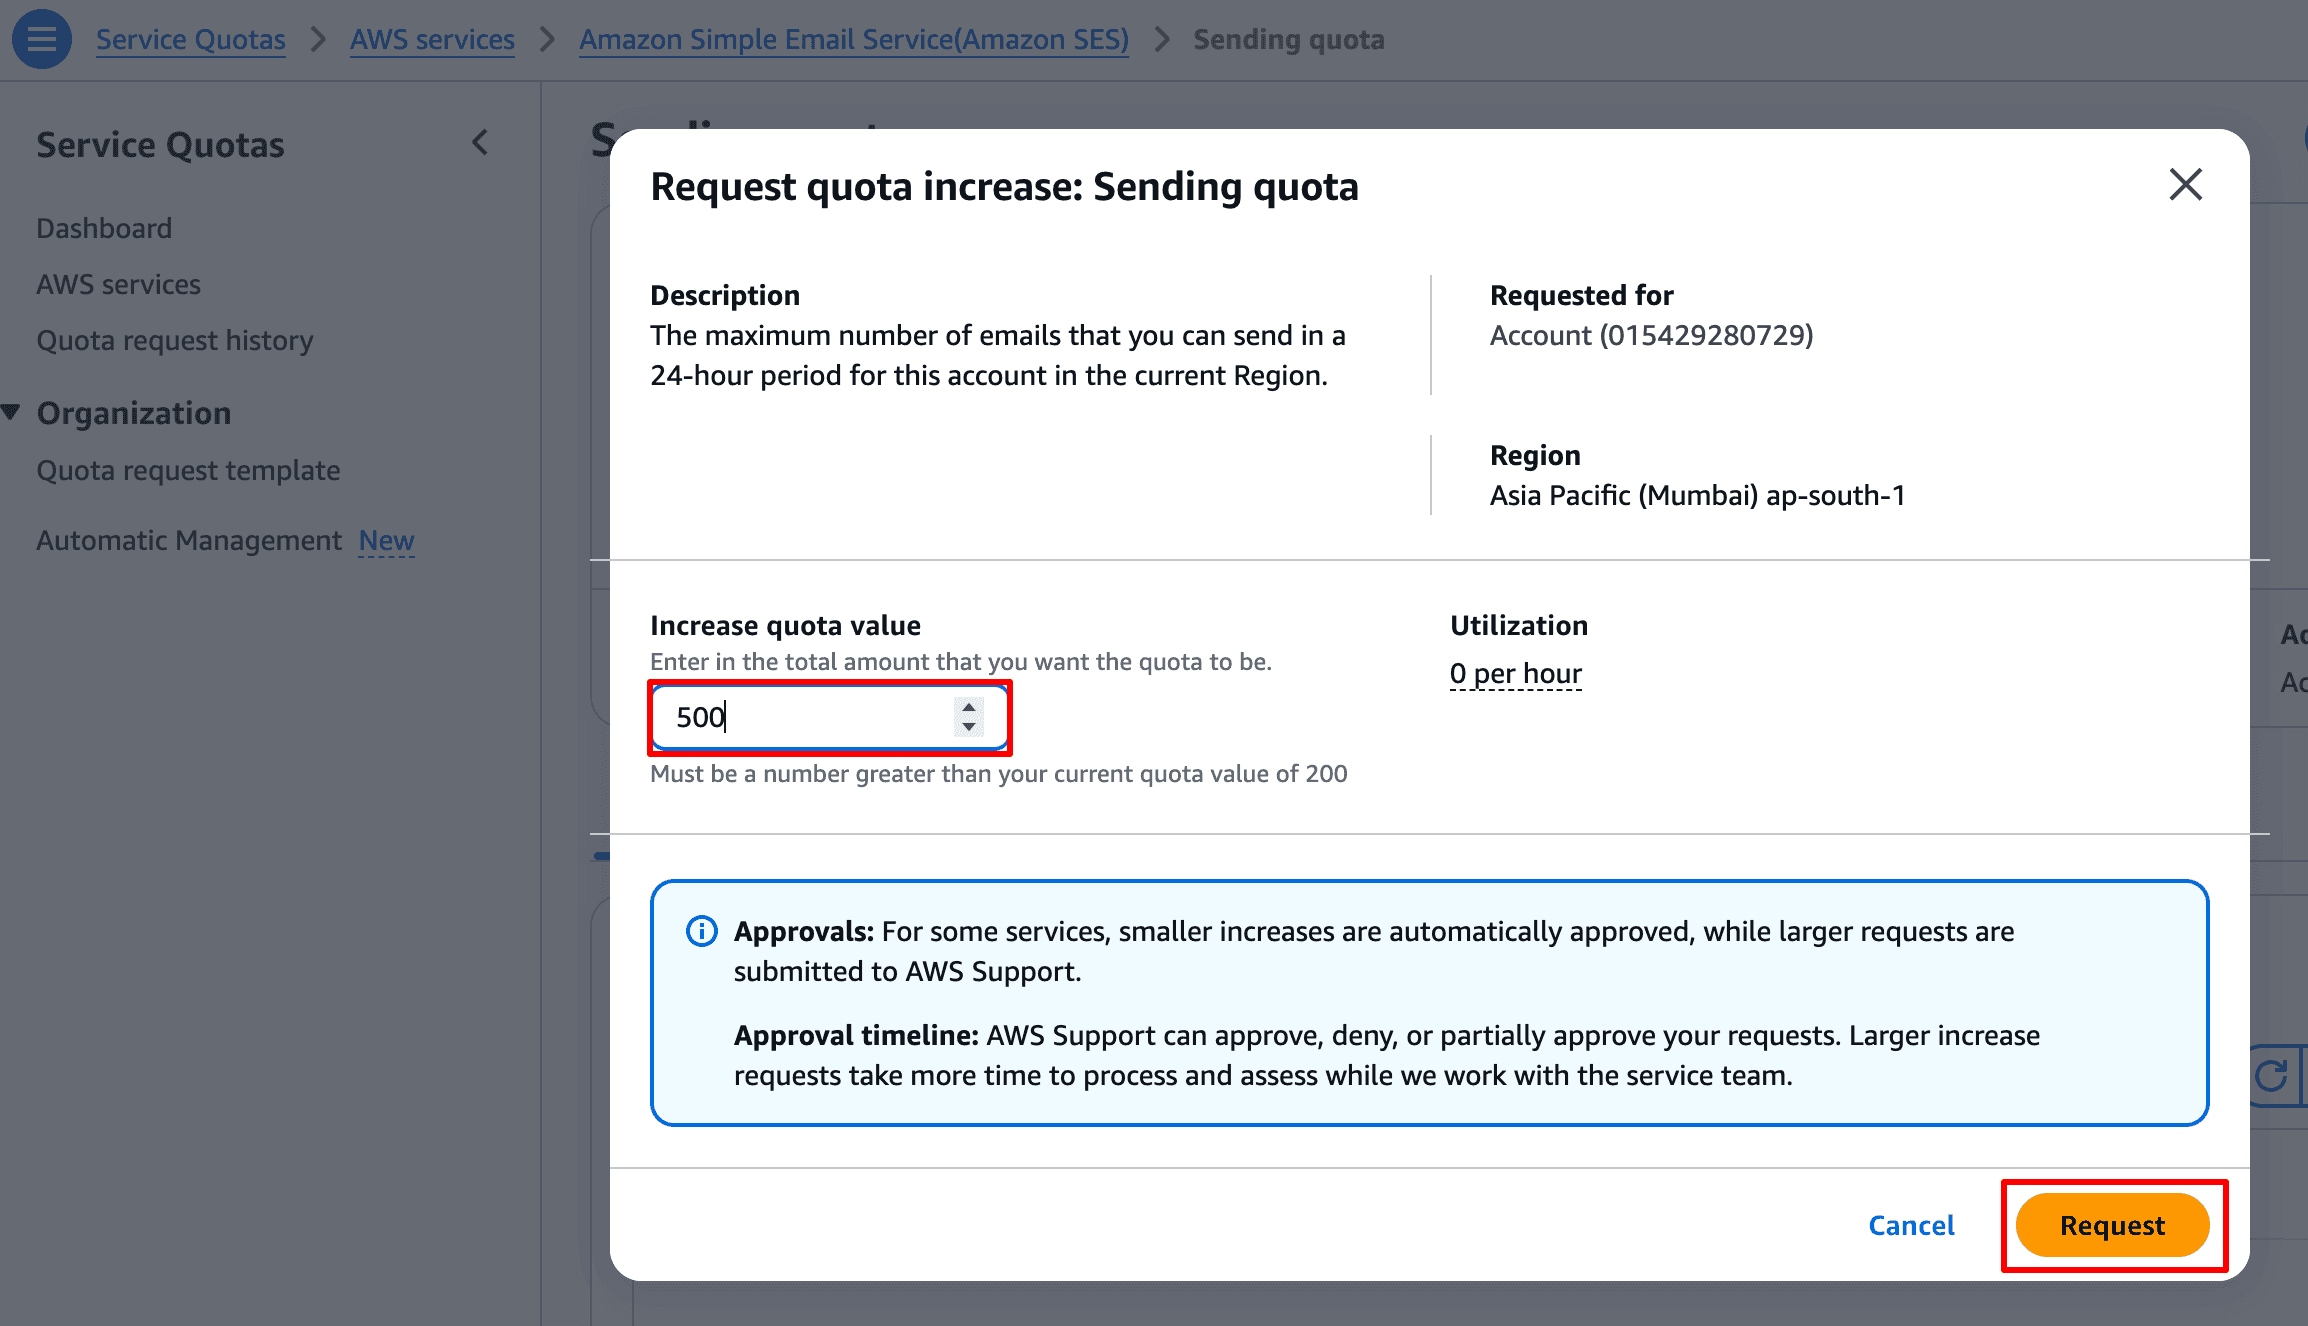Open Amazon Simple Email Service breadcrumb link

point(854,39)
